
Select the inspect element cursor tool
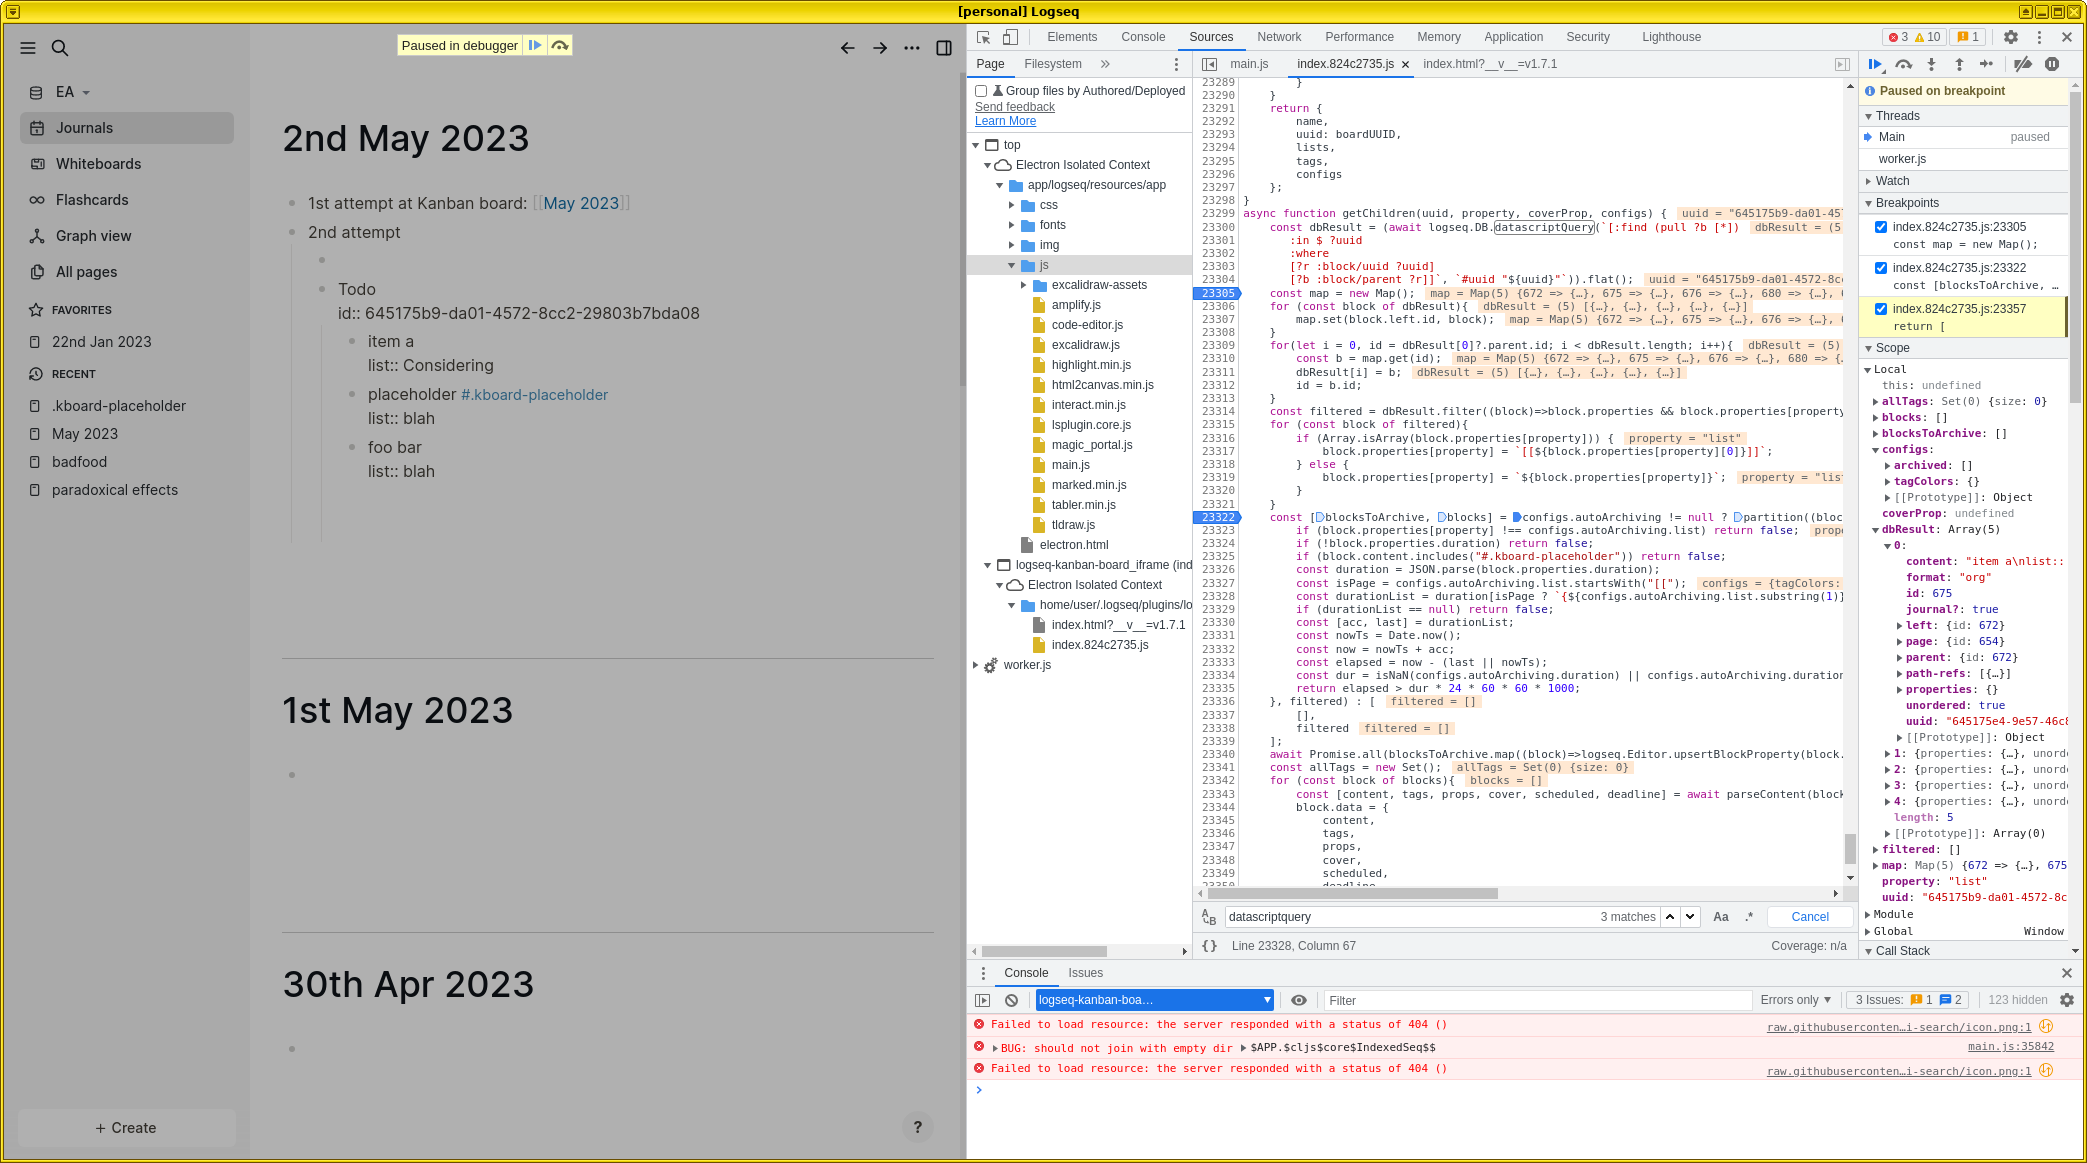tap(983, 36)
